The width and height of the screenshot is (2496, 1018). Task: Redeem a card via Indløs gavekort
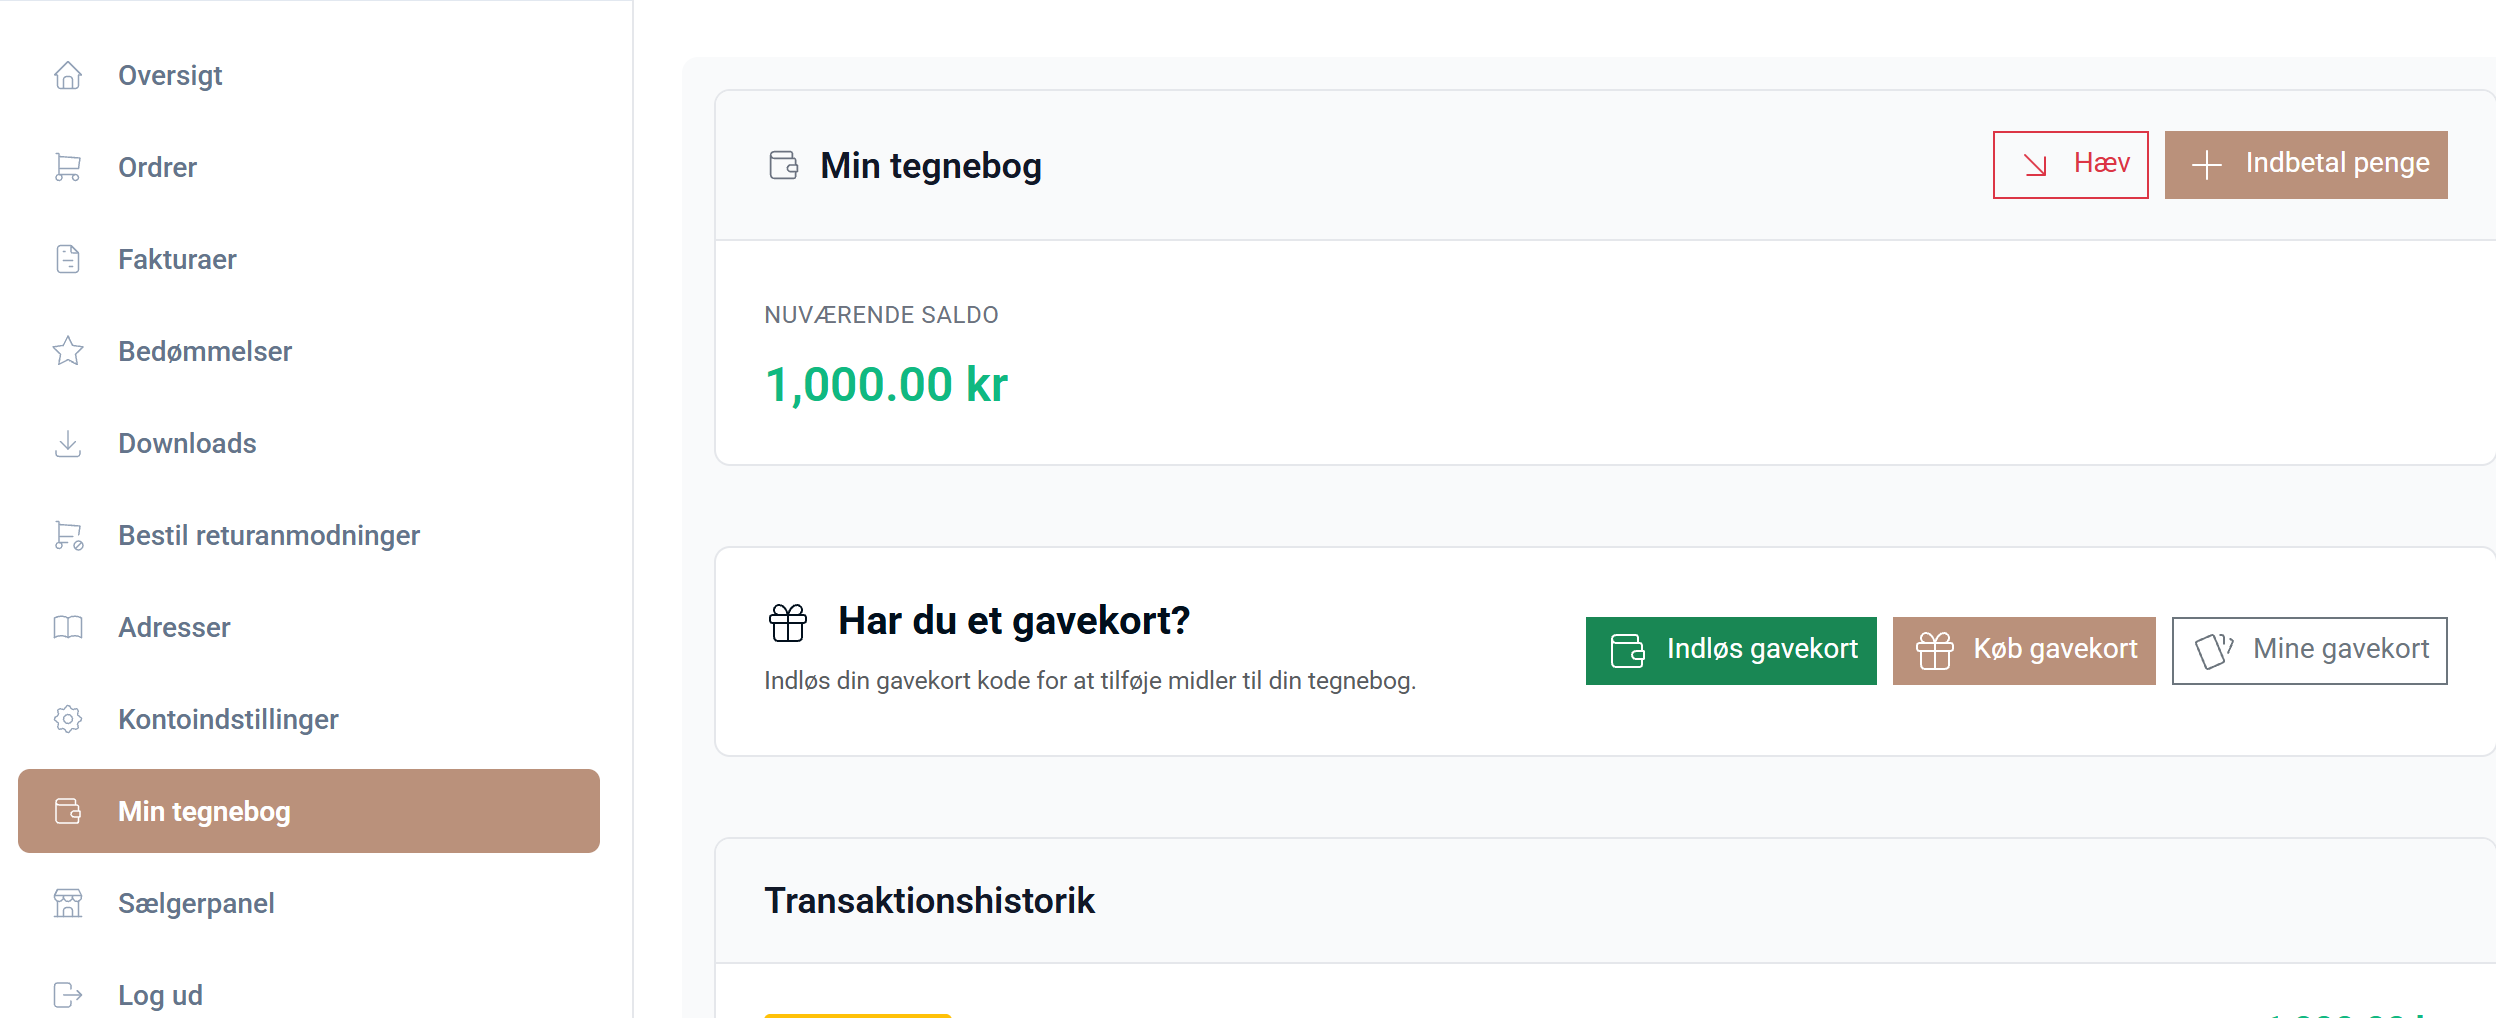click(1731, 651)
